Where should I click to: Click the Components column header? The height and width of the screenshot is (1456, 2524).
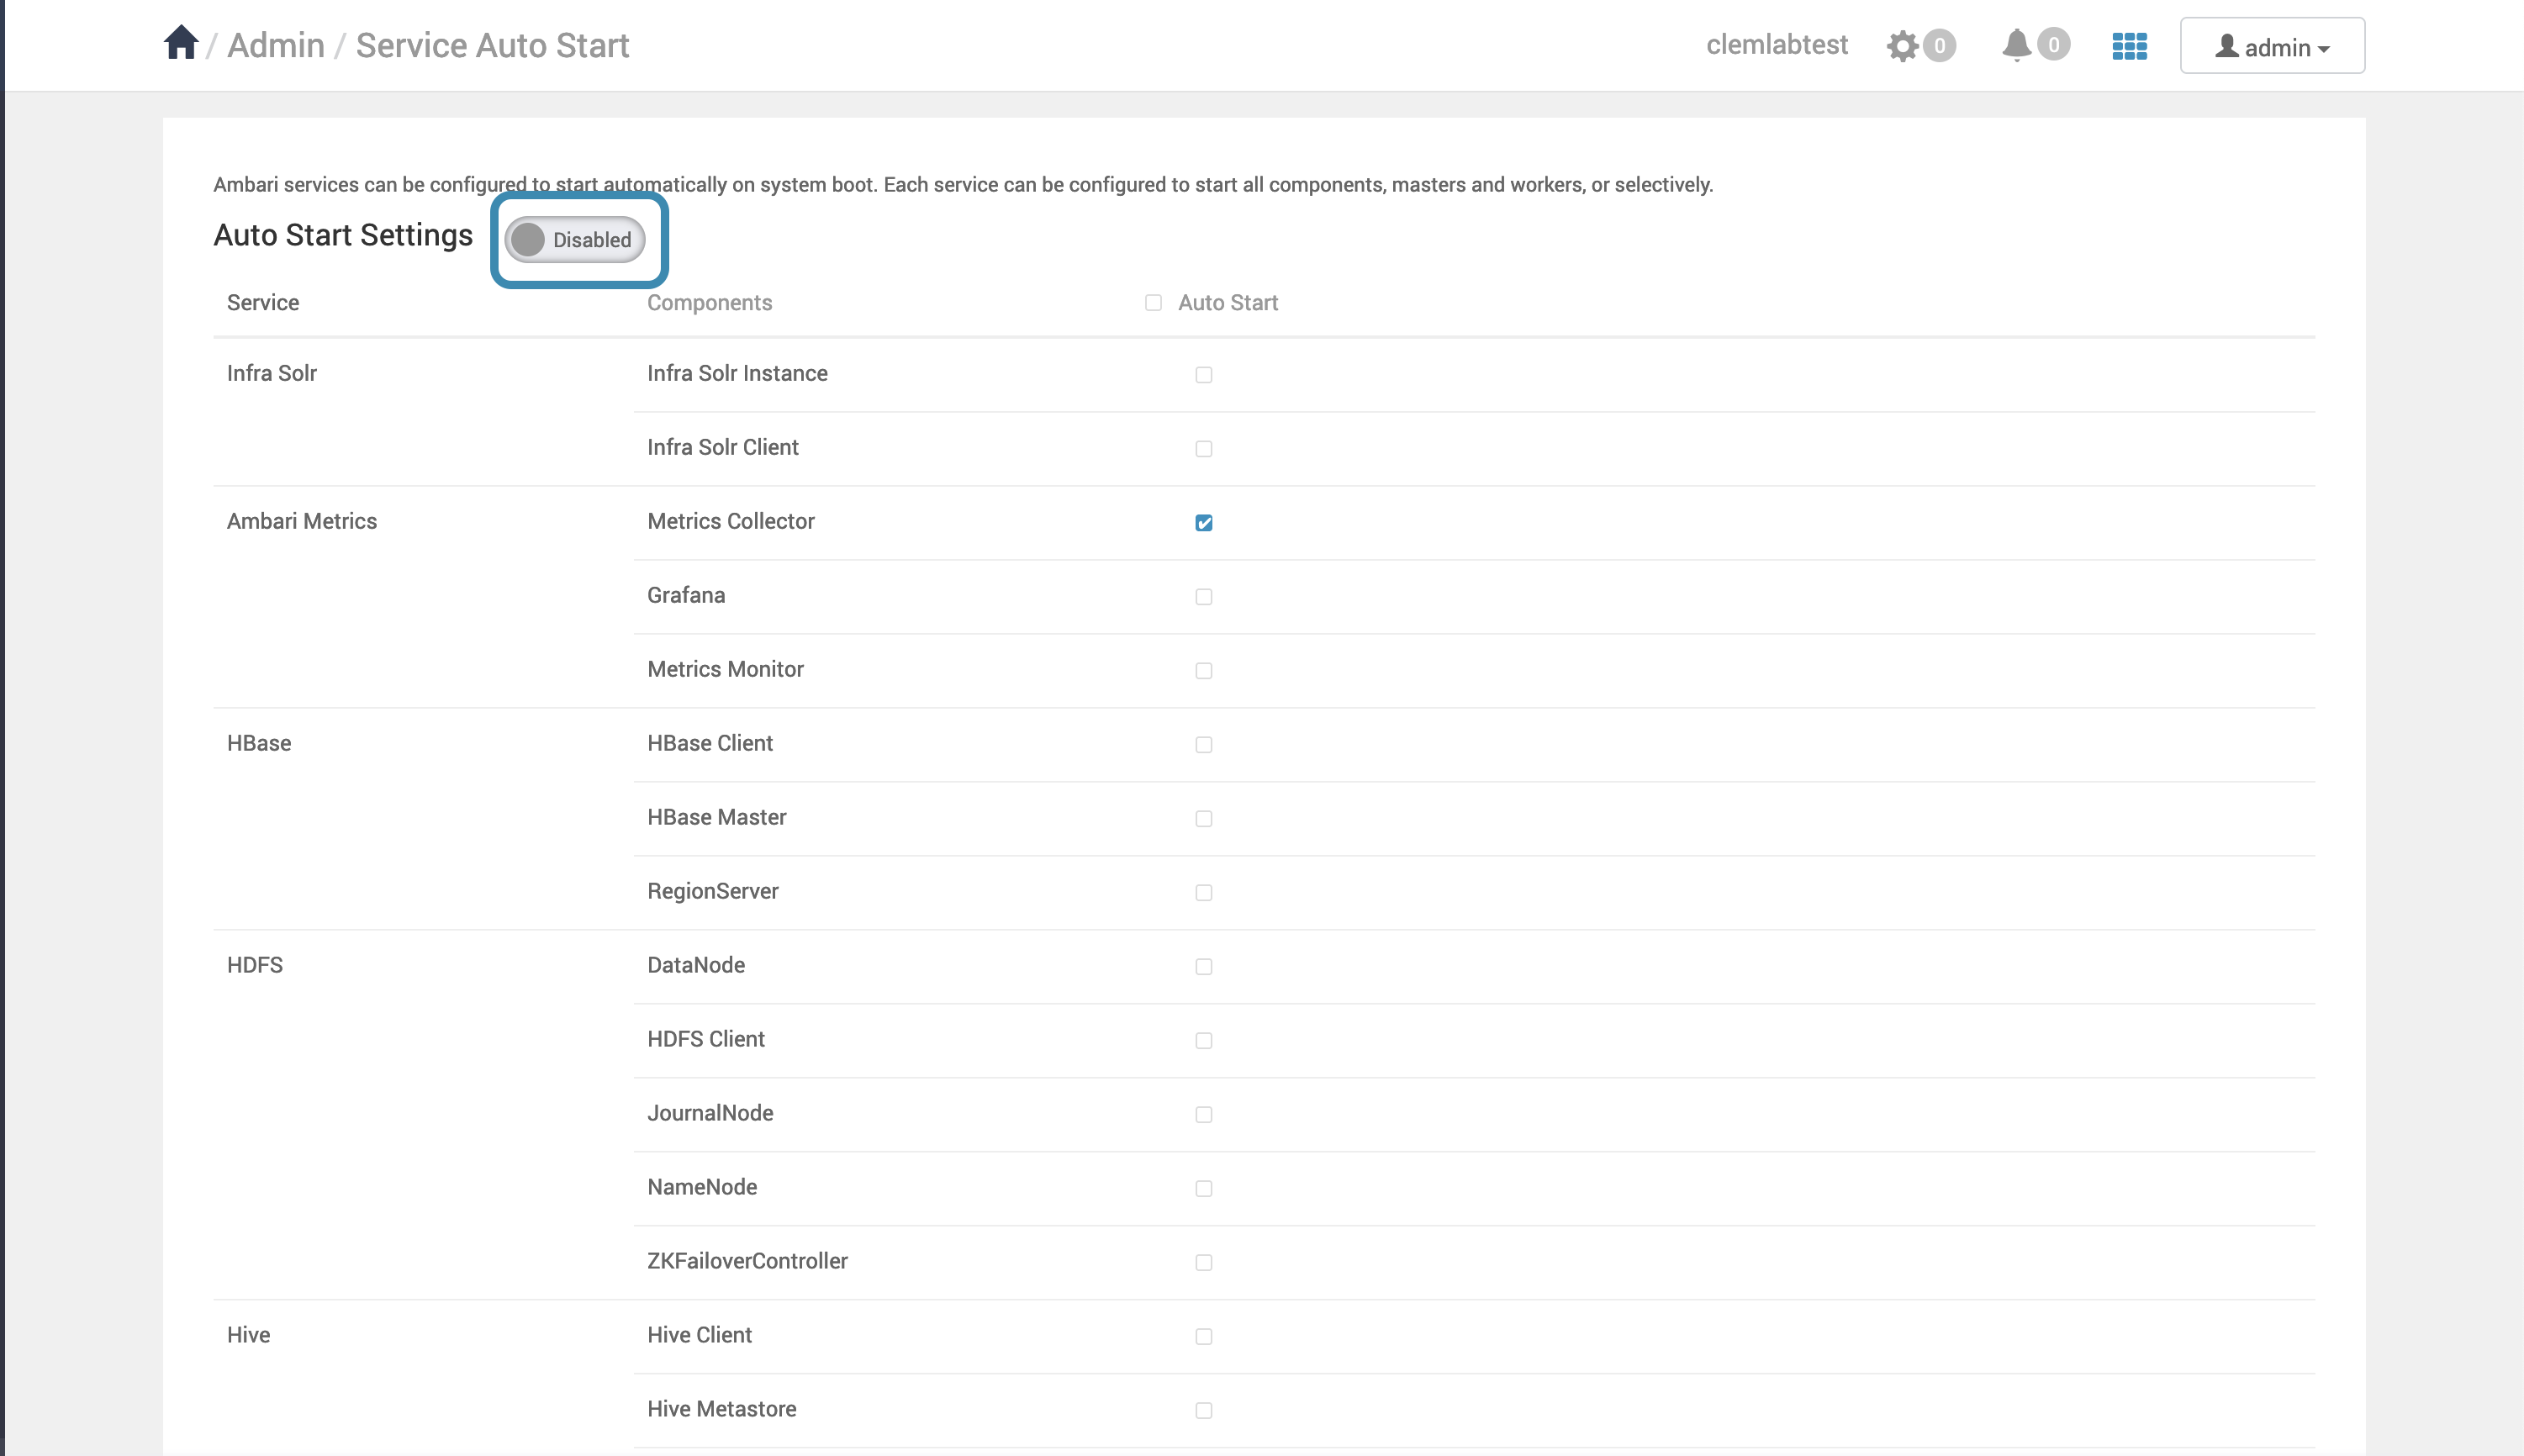710,303
